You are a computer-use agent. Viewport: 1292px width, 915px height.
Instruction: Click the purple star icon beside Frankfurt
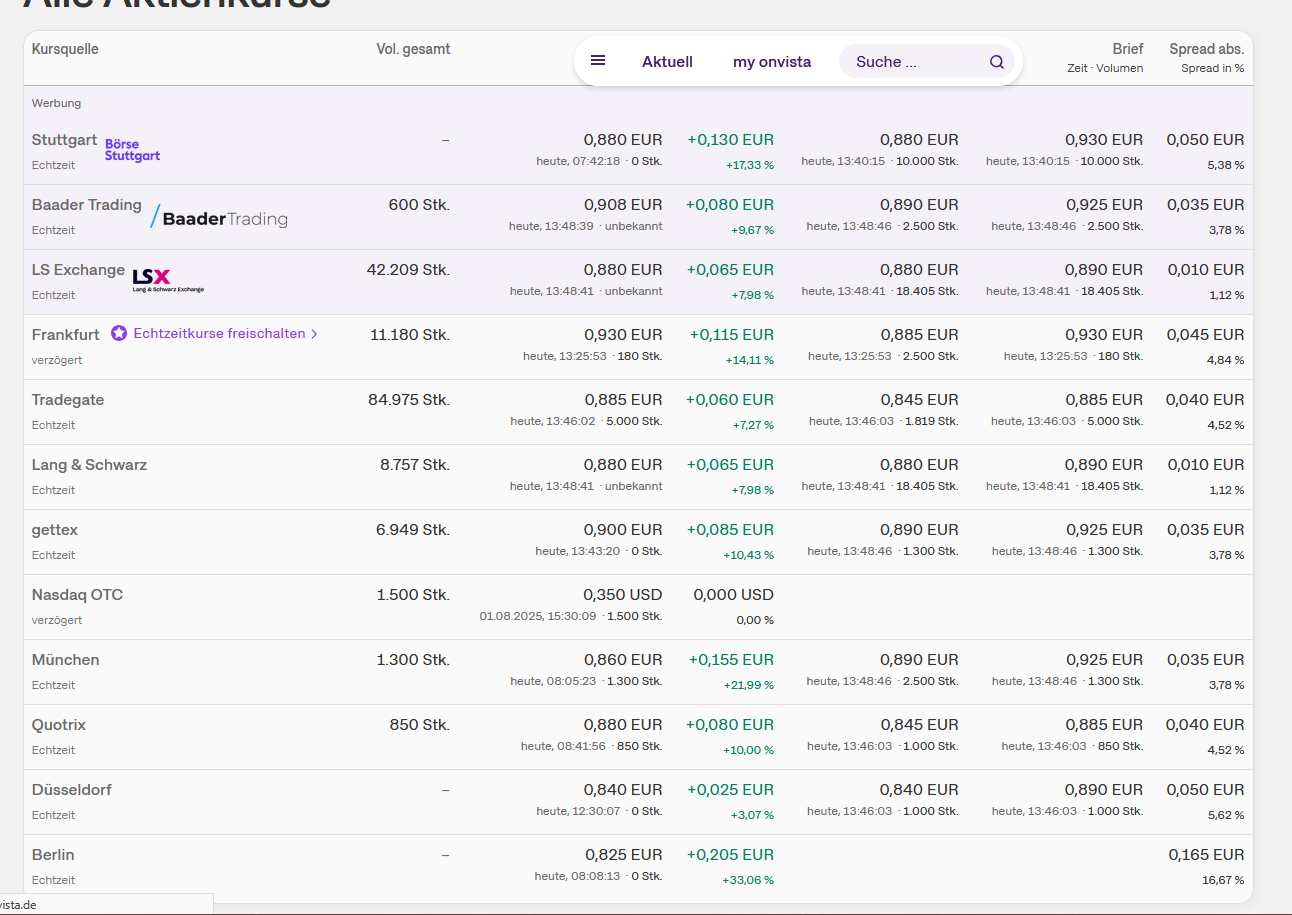pyautogui.click(x=119, y=334)
